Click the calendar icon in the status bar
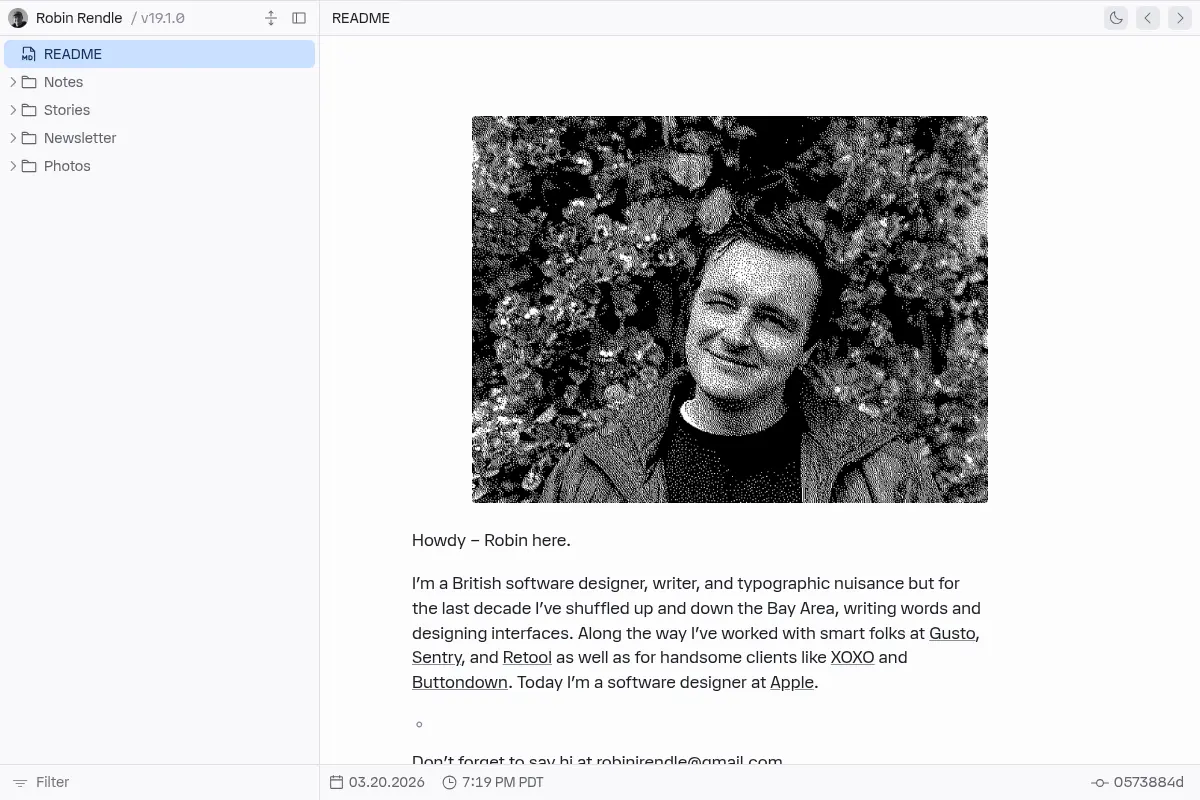The image size is (1200, 800). 337,782
